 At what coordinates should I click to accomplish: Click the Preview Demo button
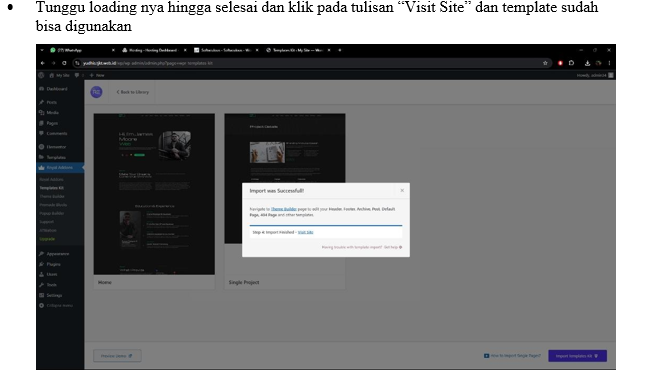[x=117, y=356]
